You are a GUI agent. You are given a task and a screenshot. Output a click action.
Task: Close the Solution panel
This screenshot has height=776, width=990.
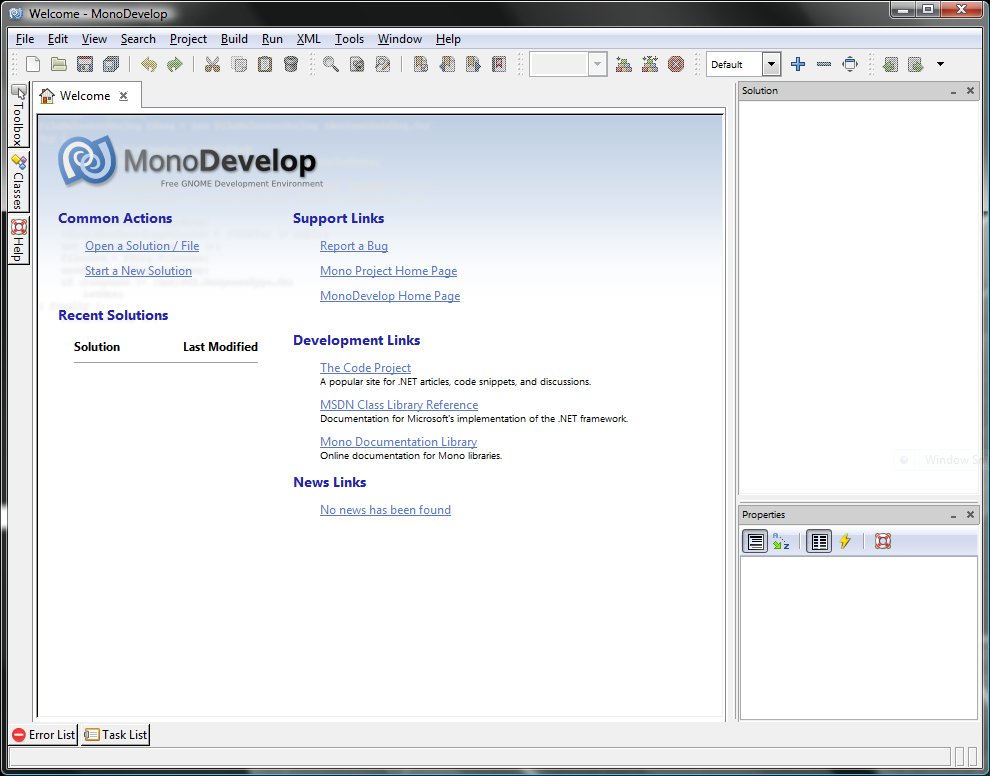(x=970, y=91)
